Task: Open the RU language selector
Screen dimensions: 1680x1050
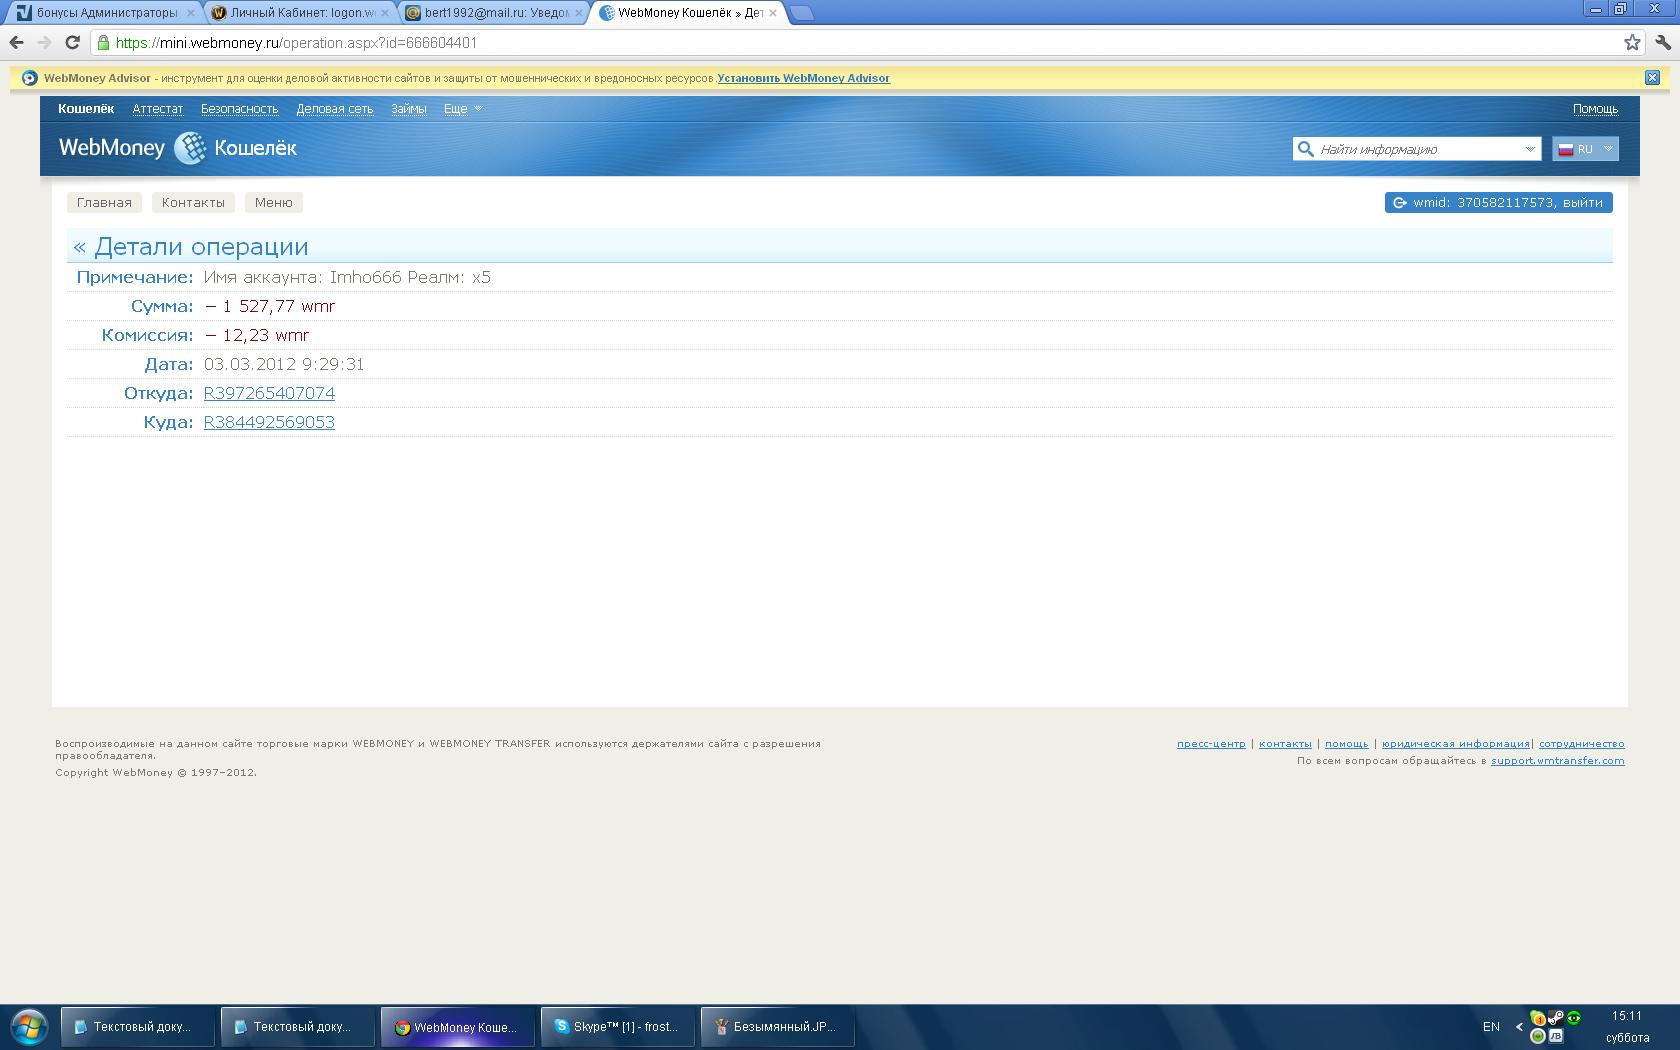Action: (x=1585, y=149)
